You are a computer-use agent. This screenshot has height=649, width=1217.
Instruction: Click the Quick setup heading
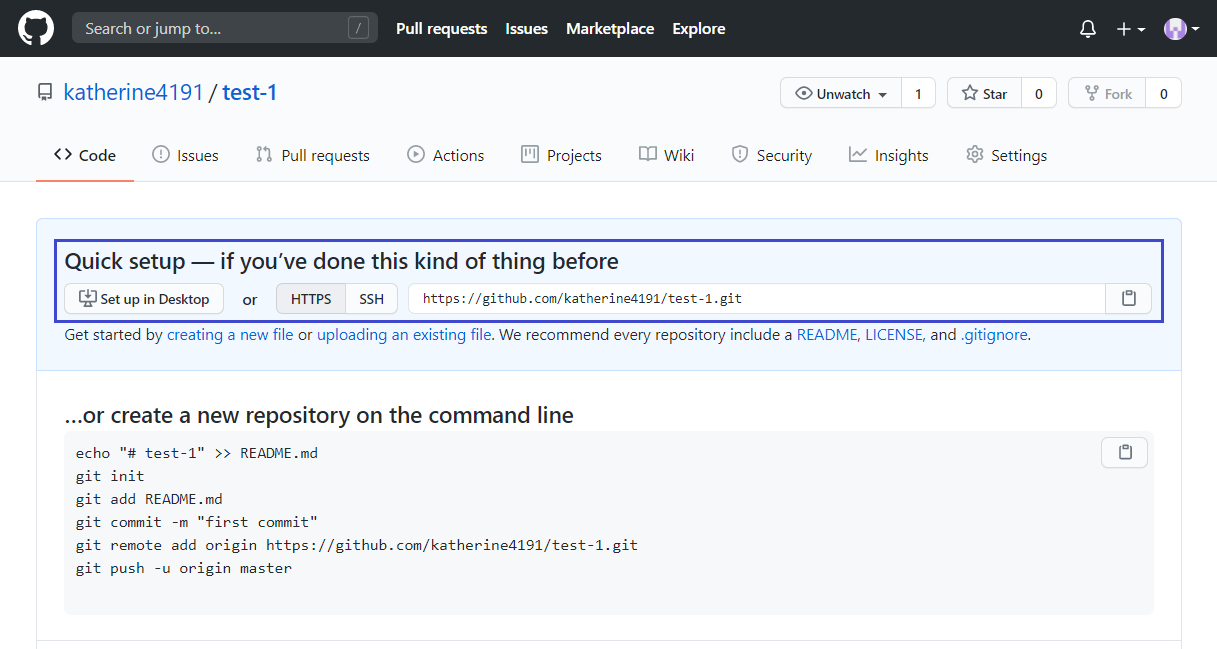pos(342,261)
